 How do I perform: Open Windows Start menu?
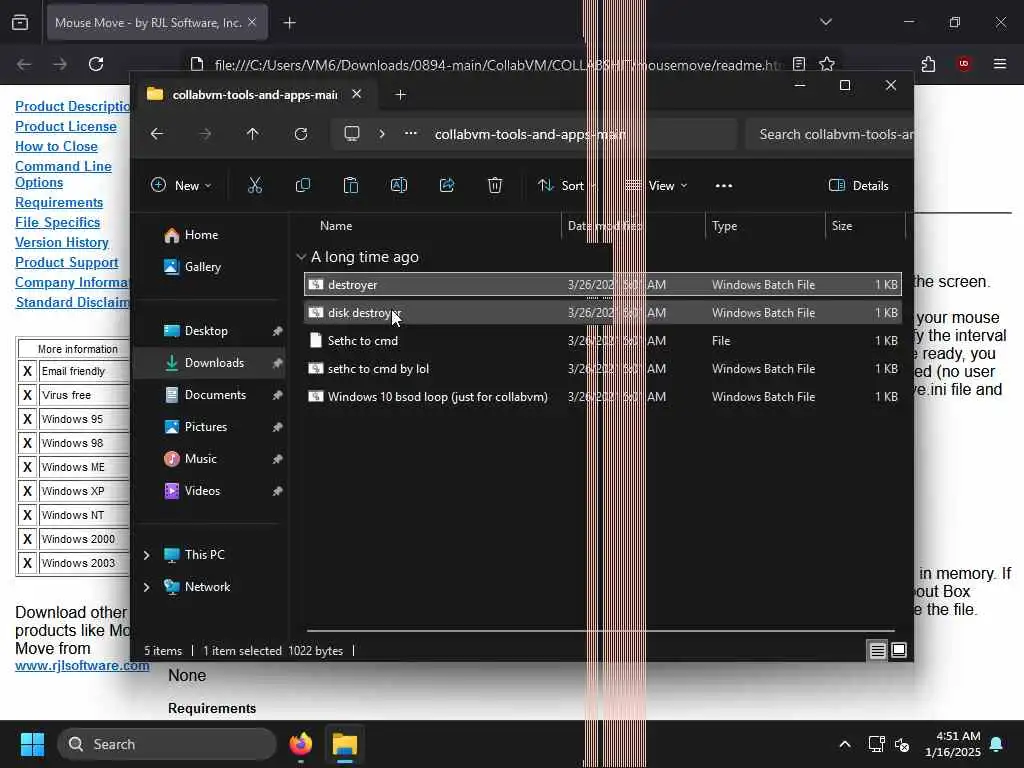pyautogui.click(x=32, y=744)
